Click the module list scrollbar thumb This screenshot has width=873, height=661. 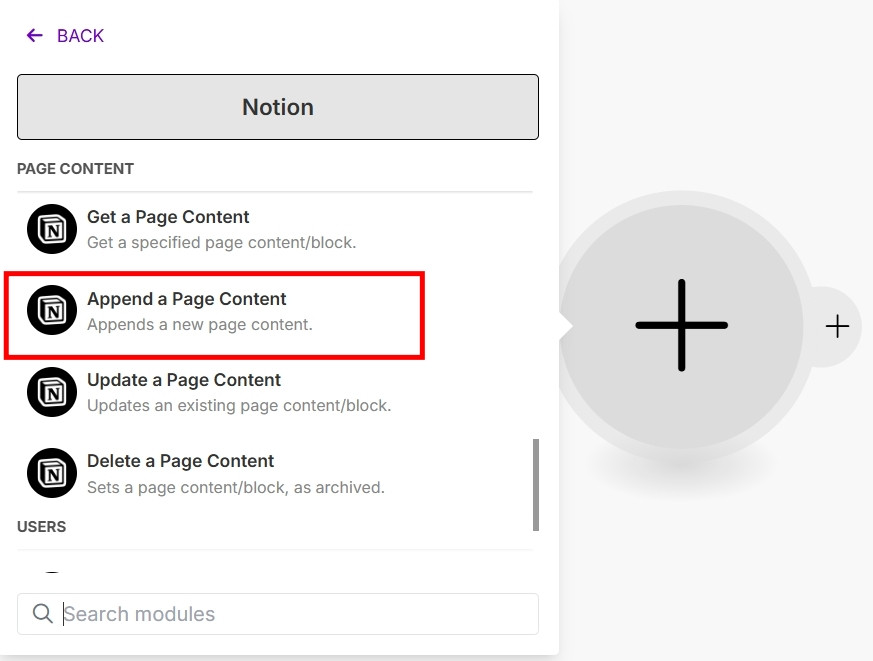click(x=536, y=485)
